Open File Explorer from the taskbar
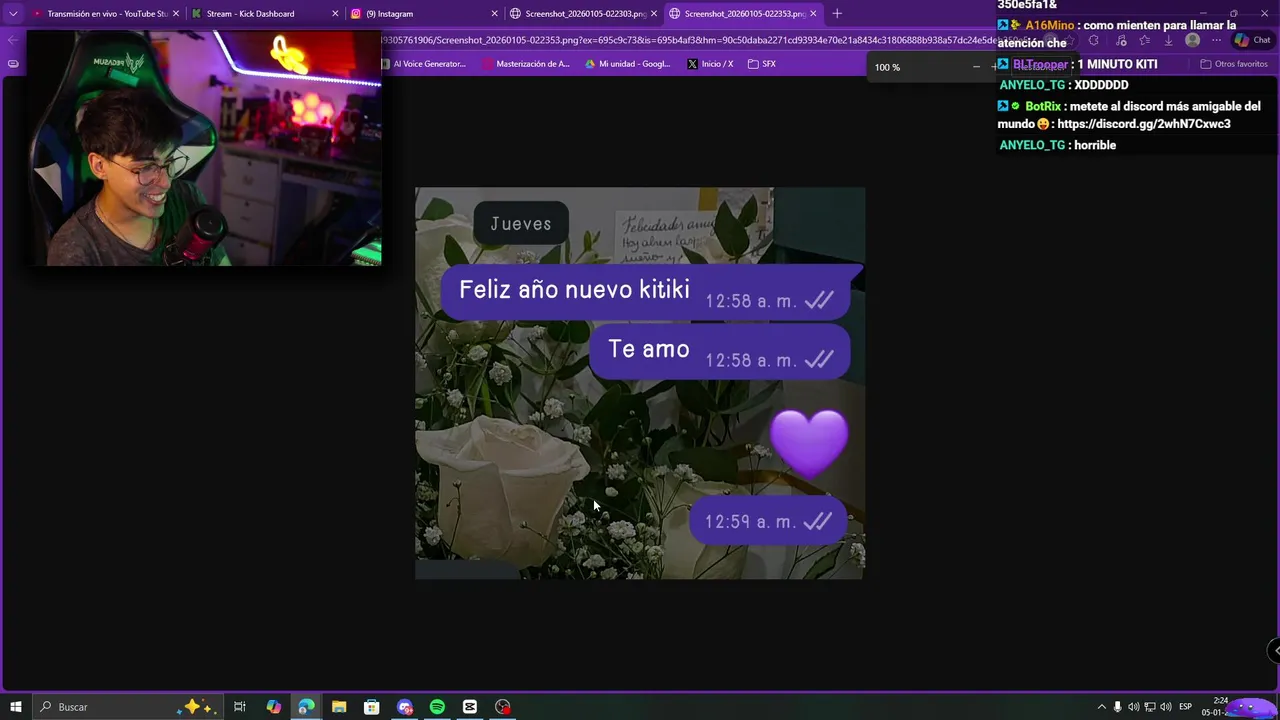 (339, 707)
